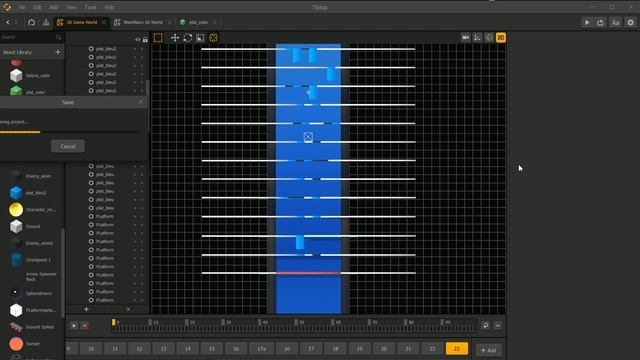Click the search magnifier icon
This screenshot has width=640, height=360.
point(58,37)
